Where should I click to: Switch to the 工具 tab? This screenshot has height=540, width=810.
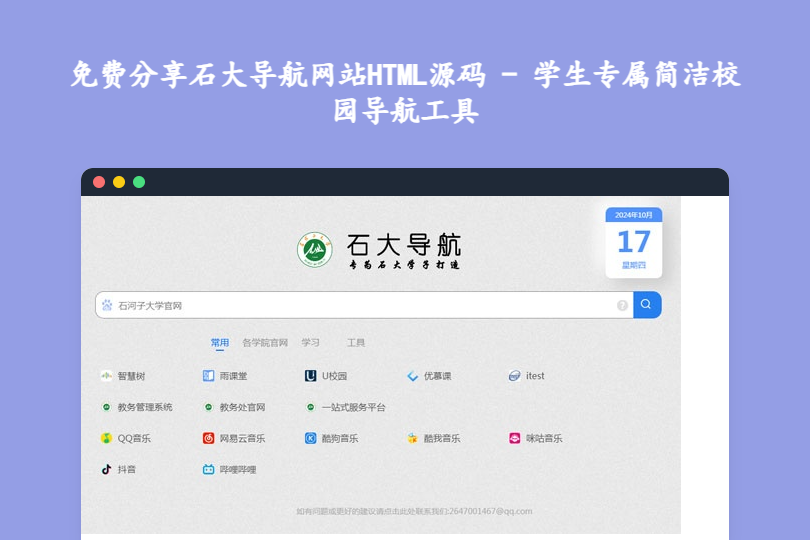[x=356, y=343]
